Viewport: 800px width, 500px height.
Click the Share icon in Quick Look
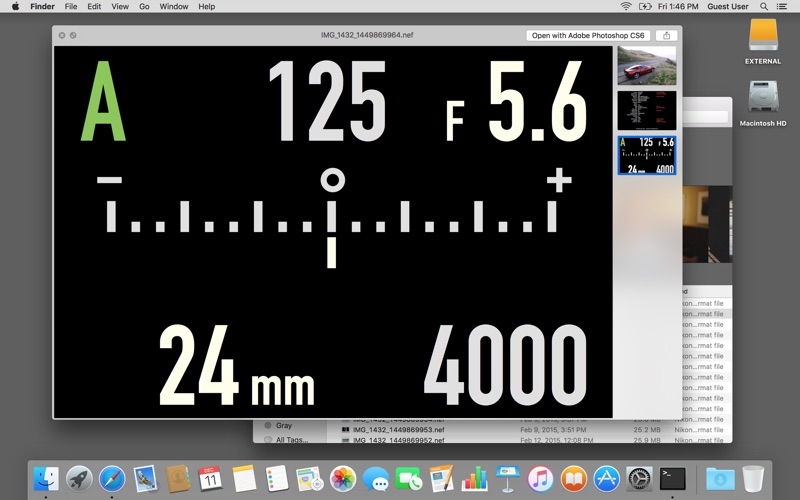[x=666, y=35]
